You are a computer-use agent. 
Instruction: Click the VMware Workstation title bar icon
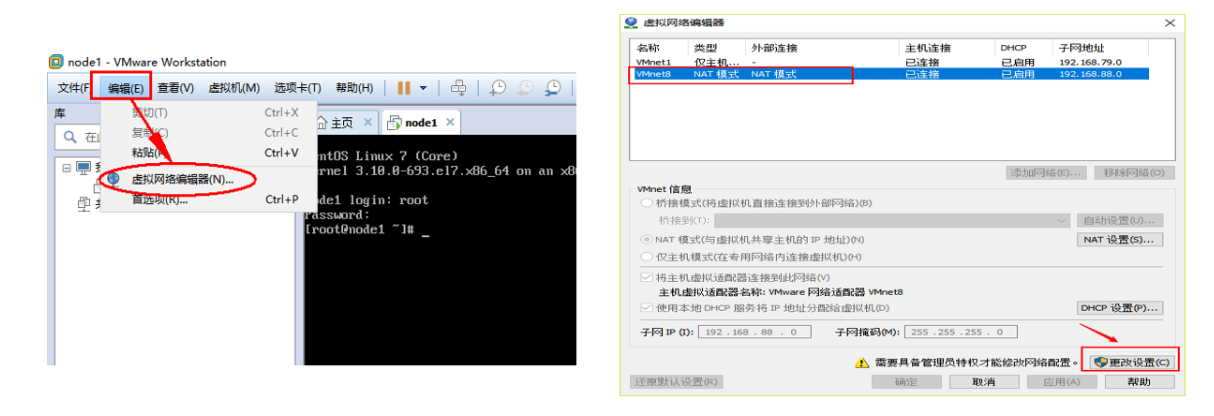pyautogui.click(x=56, y=62)
